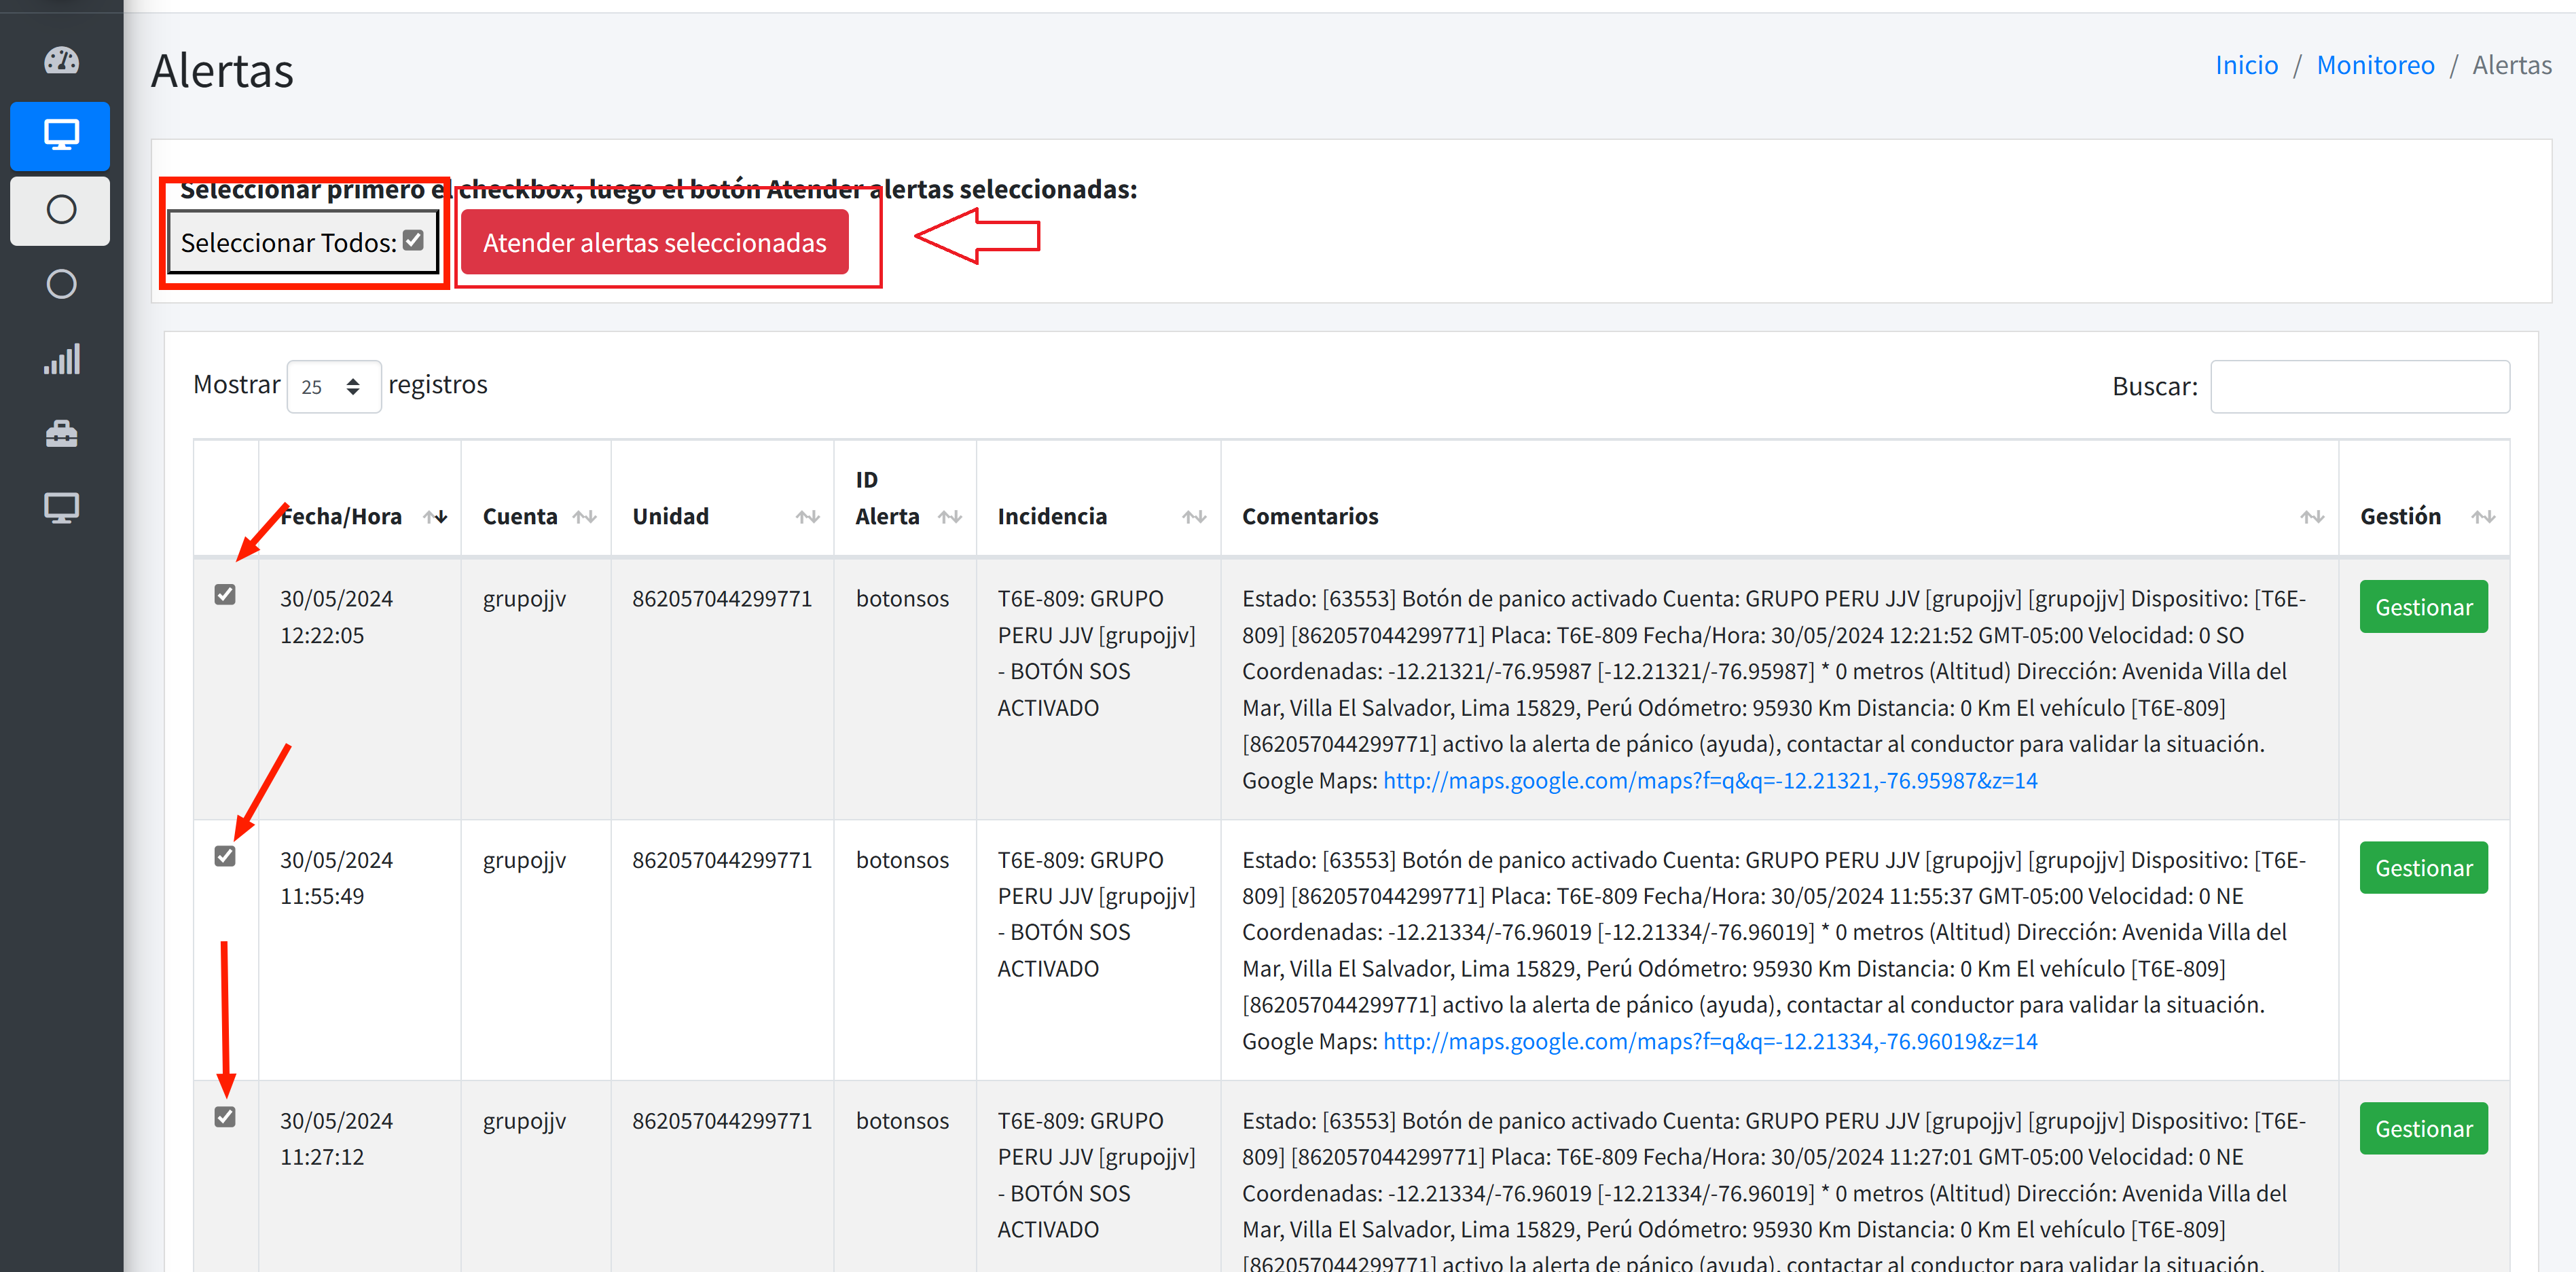Open the Mostrar 25 registros dropdown

tap(333, 387)
